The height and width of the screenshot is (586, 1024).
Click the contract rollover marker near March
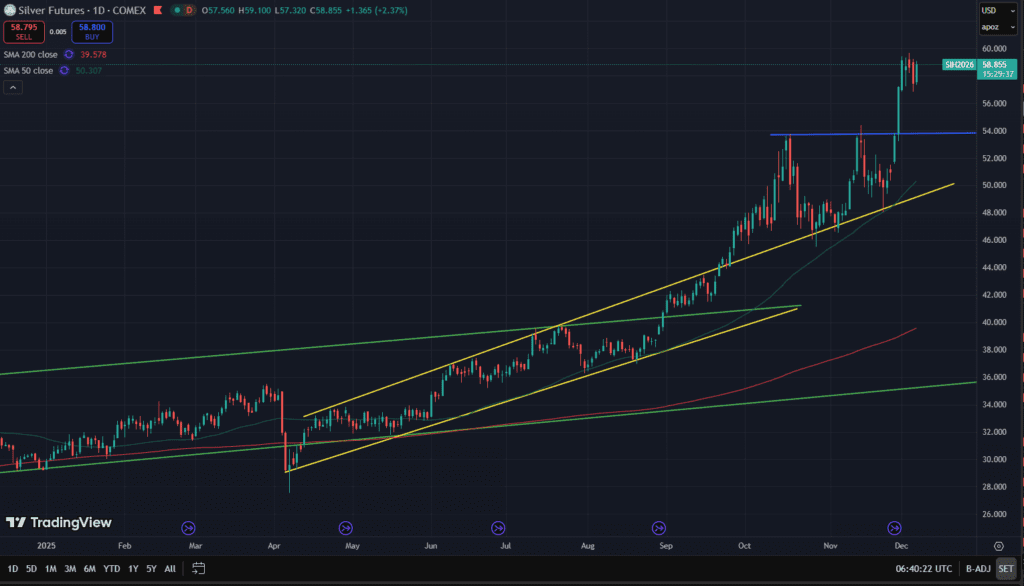pyautogui.click(x=188, y=528)
